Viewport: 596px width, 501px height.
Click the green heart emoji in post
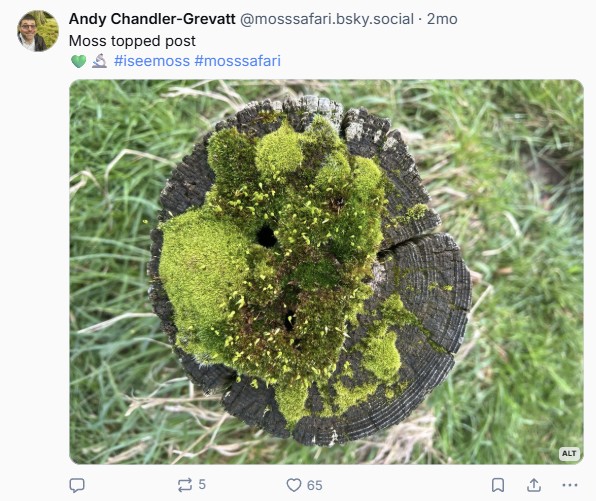(78, 61)
